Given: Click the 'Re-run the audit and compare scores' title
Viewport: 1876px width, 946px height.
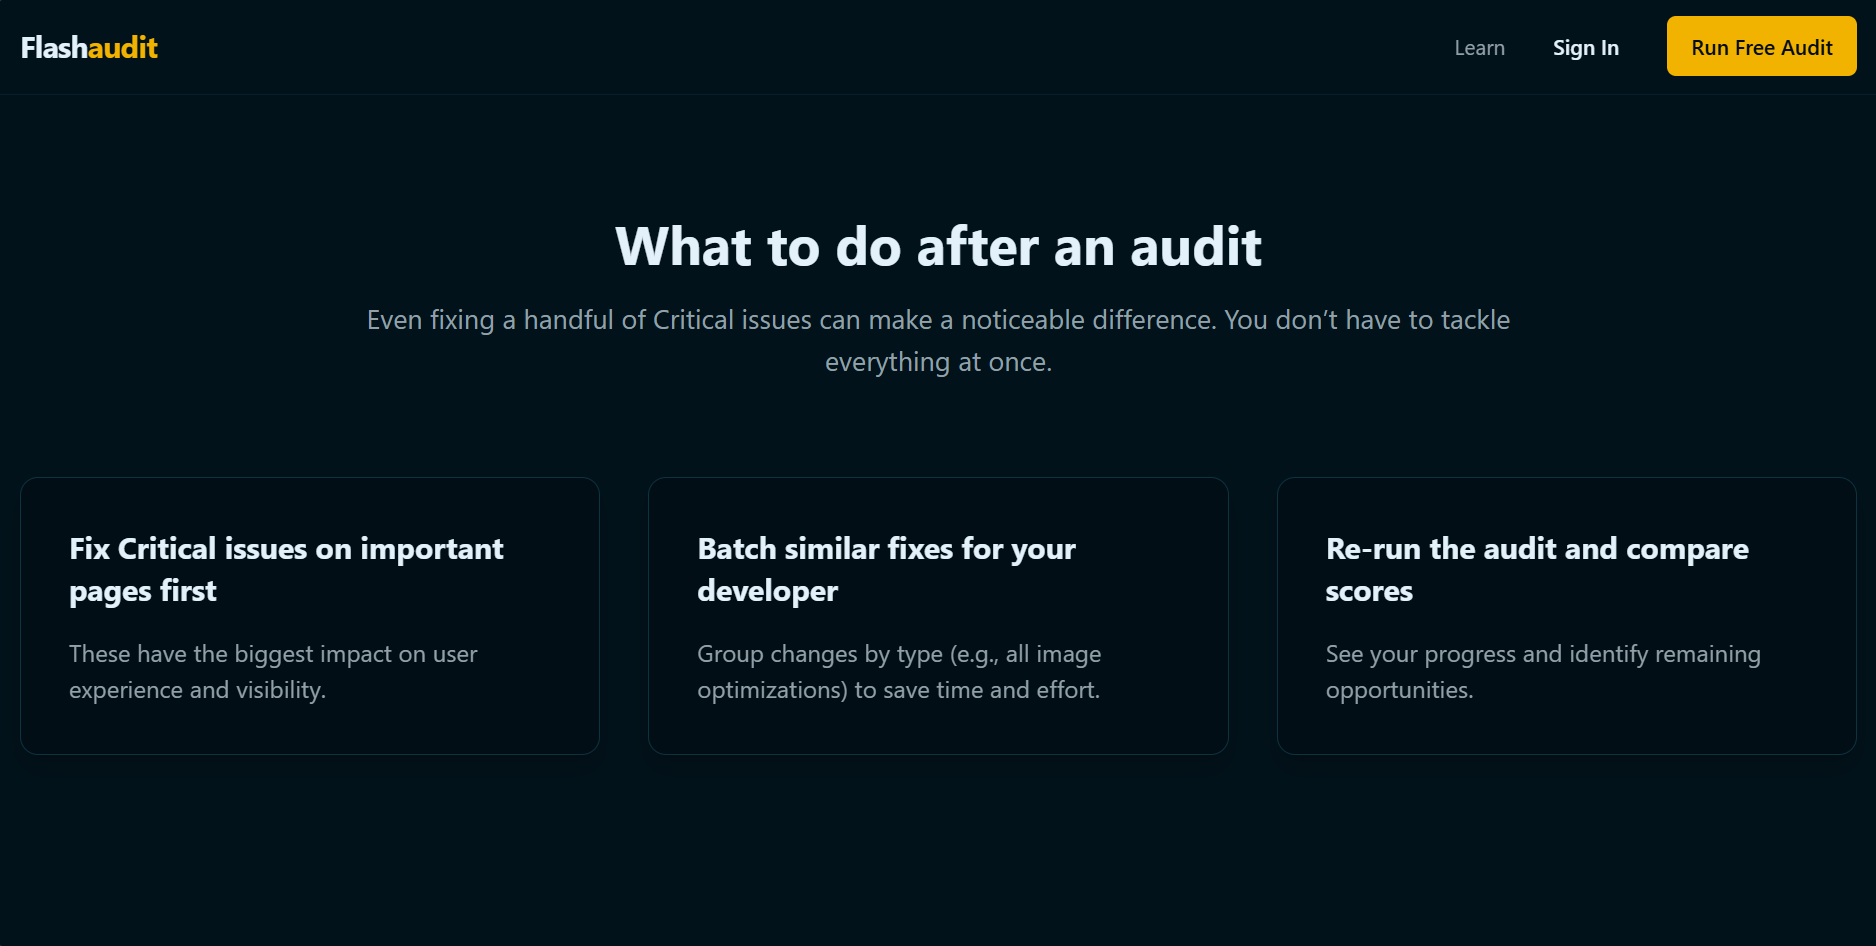Looking at the screenshot, I should tap(1537, 570).
